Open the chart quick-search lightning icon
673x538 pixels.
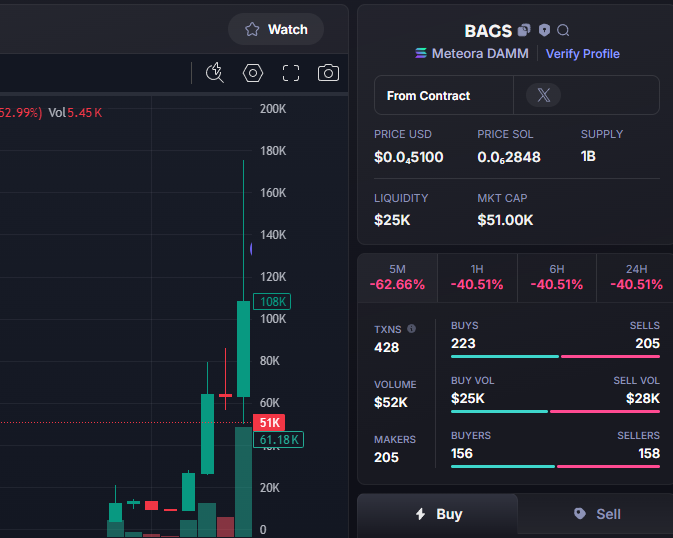pos(215,73)
